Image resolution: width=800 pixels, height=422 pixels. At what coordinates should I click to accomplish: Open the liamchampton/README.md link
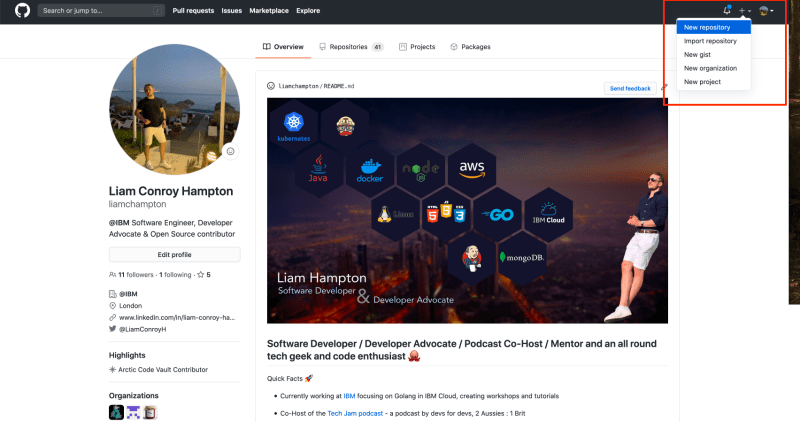coord(316,86)
